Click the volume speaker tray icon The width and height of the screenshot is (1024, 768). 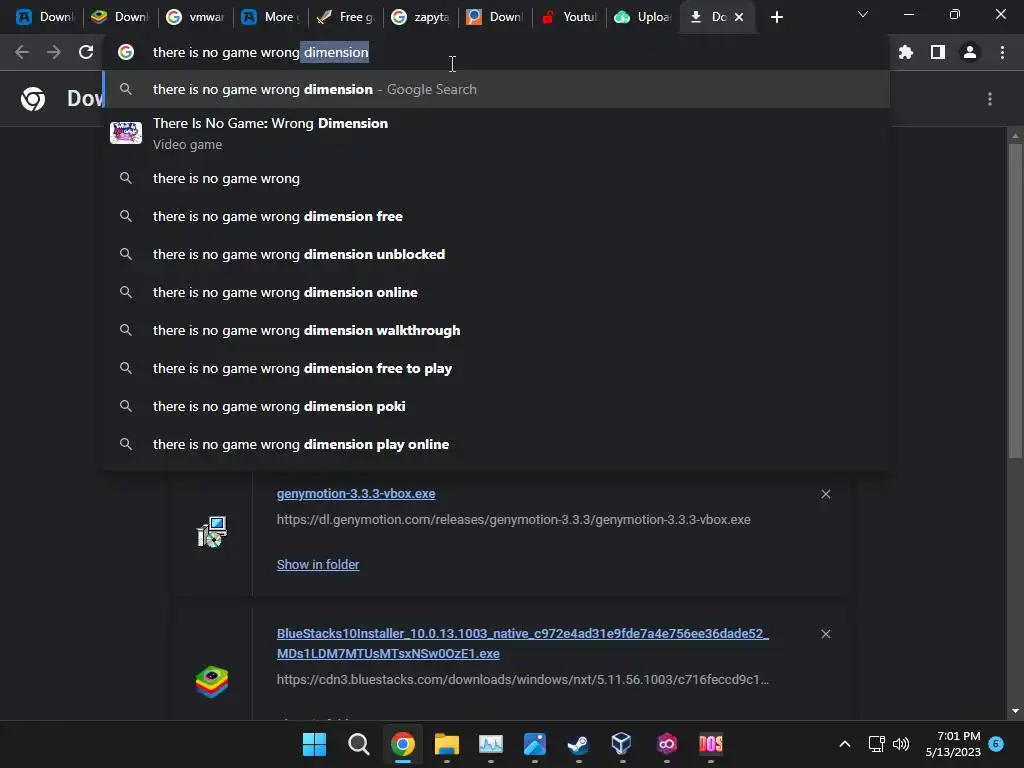click(901, 744)
